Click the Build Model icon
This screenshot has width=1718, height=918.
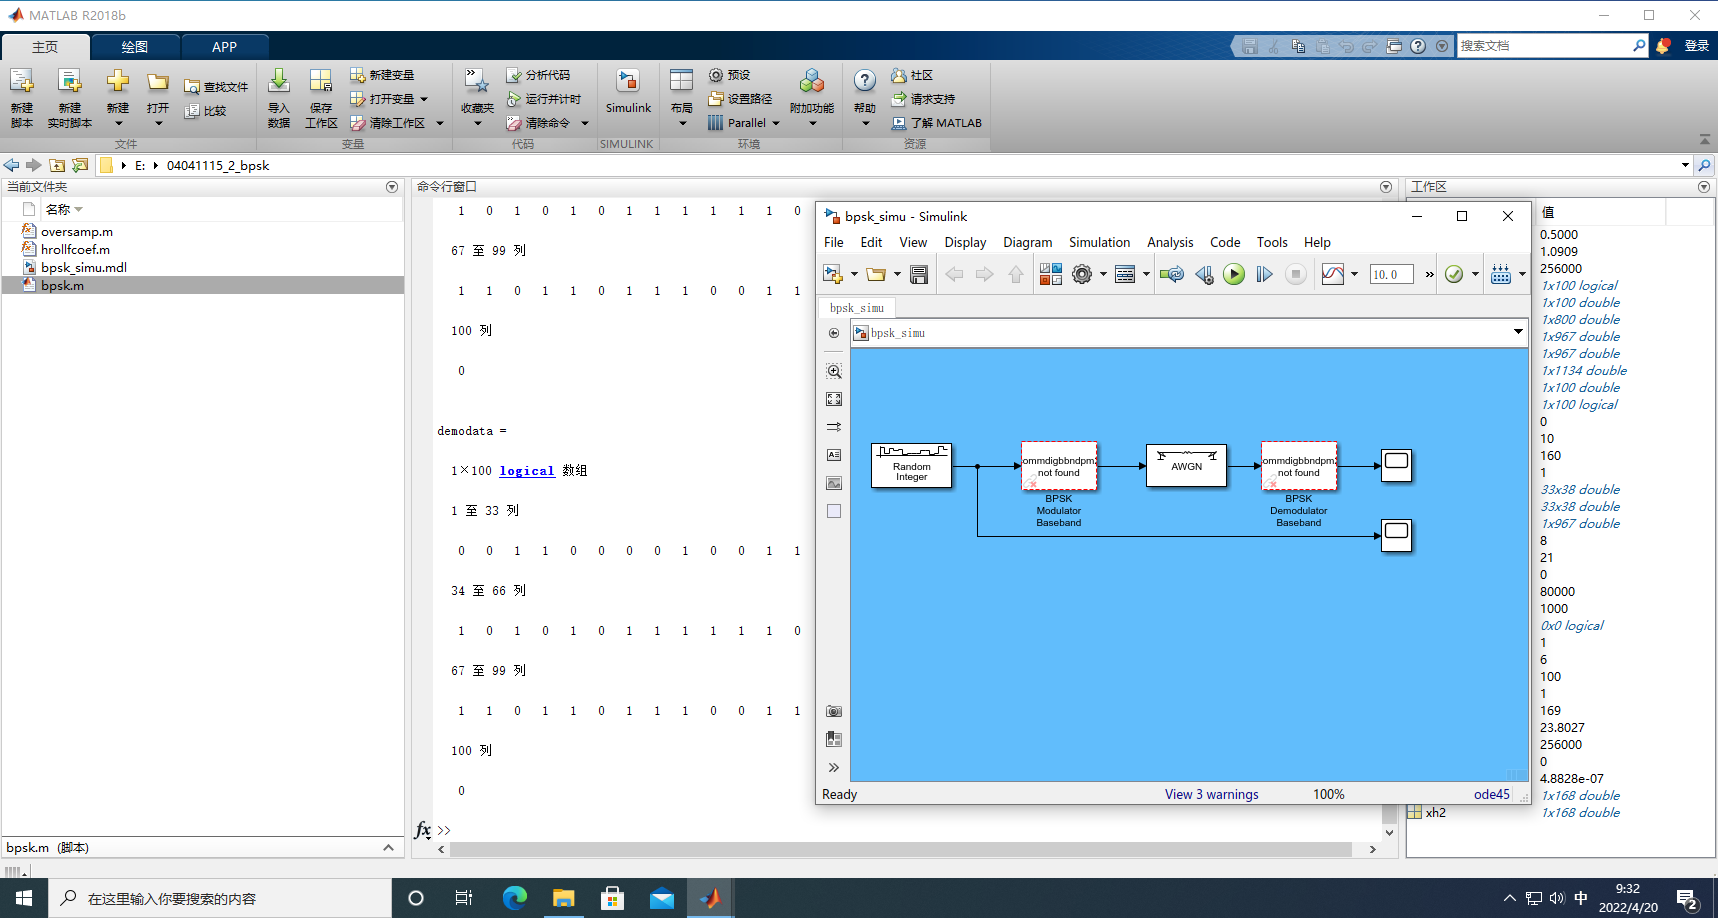click(x=1501, y=274)
